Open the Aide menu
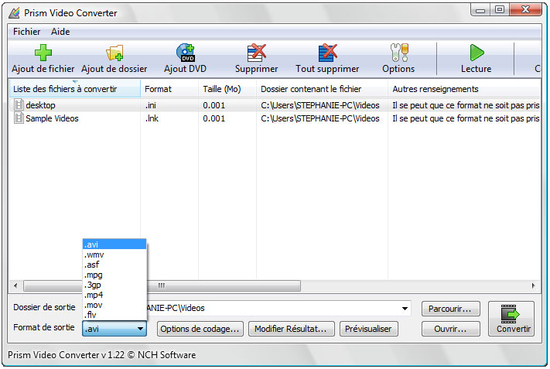 point(60,32)
